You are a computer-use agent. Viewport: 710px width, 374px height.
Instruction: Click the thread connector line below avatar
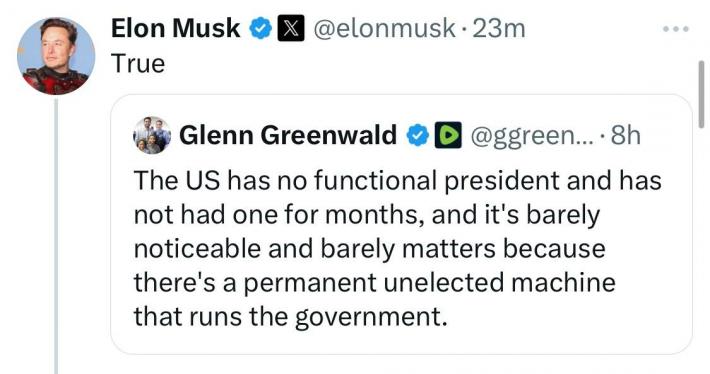point(56,235)
